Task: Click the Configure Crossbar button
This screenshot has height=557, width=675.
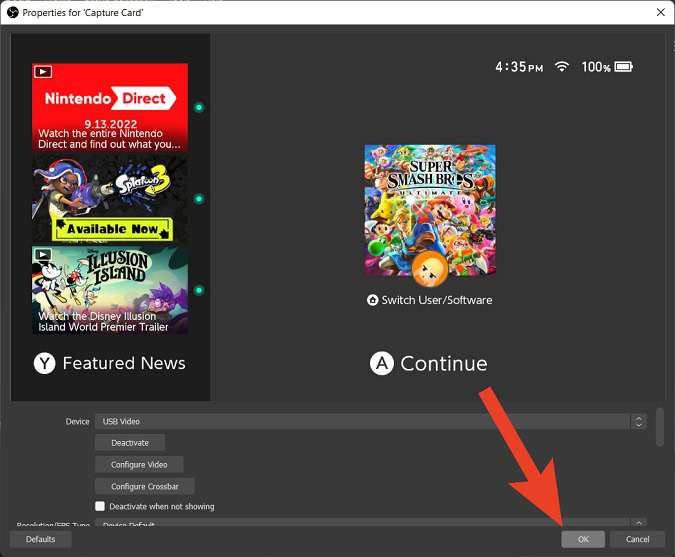Action: coord(146,486)
